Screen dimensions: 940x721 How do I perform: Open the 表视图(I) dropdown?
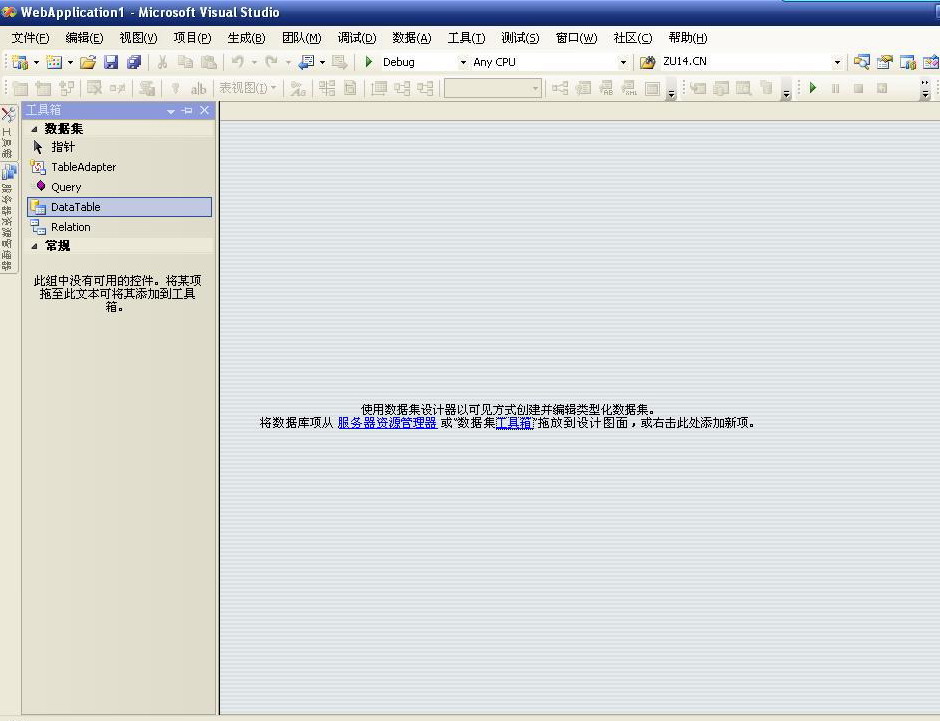[248, 88]
